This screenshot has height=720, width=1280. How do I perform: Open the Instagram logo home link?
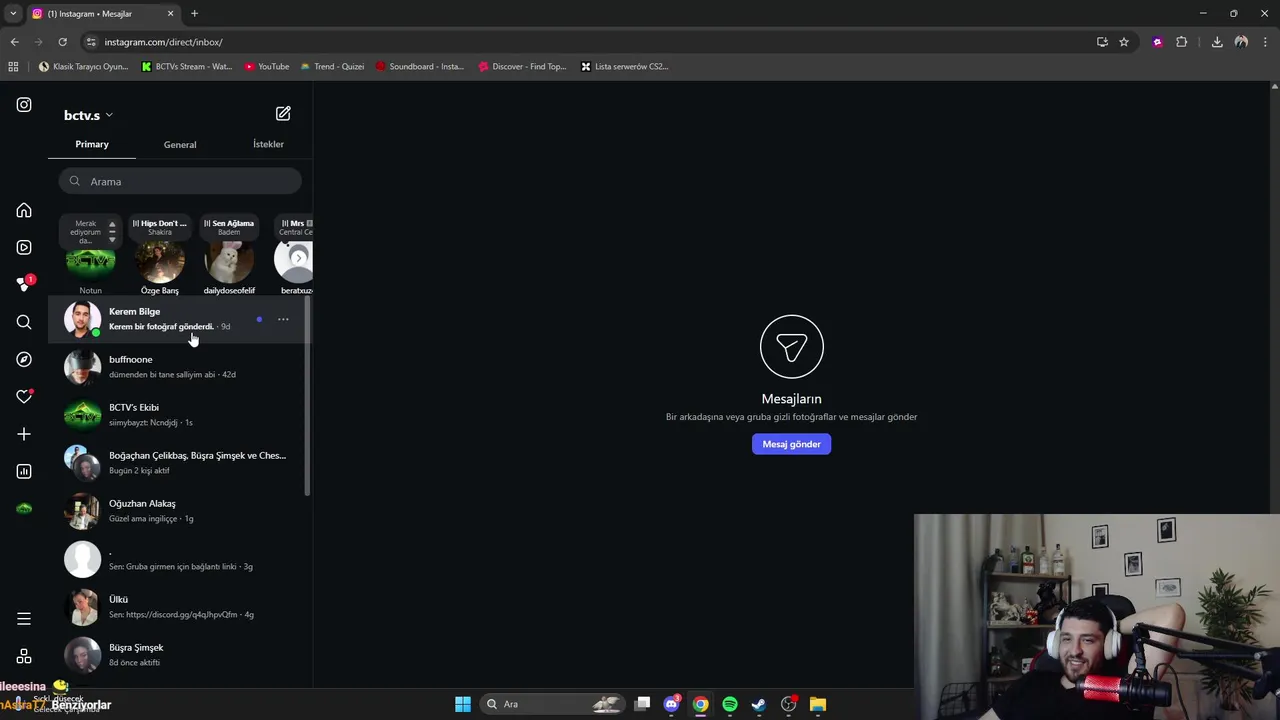(24, 105)
